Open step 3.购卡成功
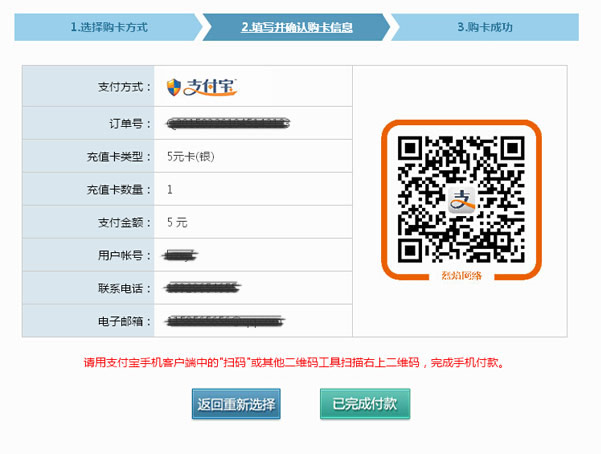Viewport: 601px width, 454px height. click(x=485, y=27)
